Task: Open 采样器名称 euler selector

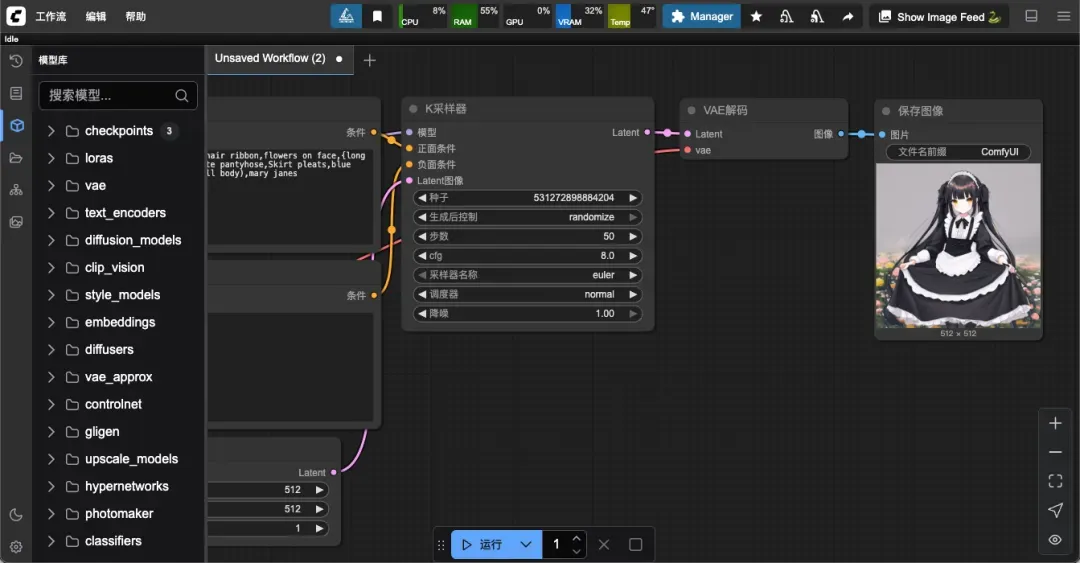Action: pos(528,275)
